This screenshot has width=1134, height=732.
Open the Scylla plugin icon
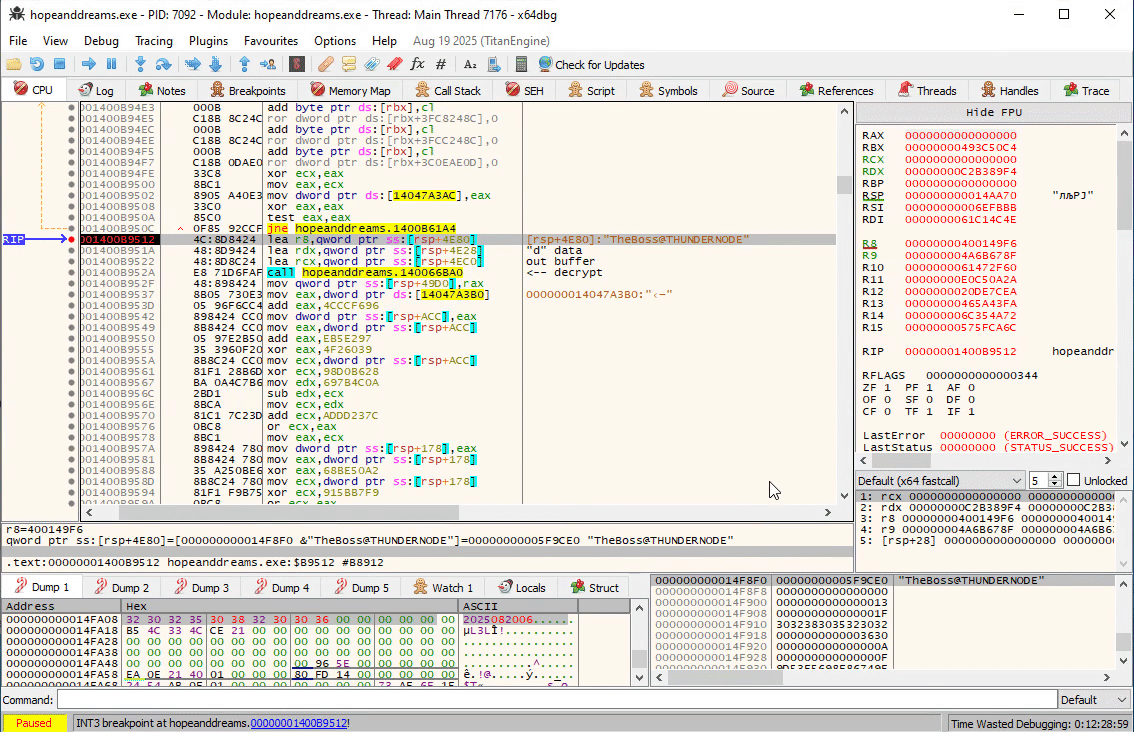coord(297,64)
